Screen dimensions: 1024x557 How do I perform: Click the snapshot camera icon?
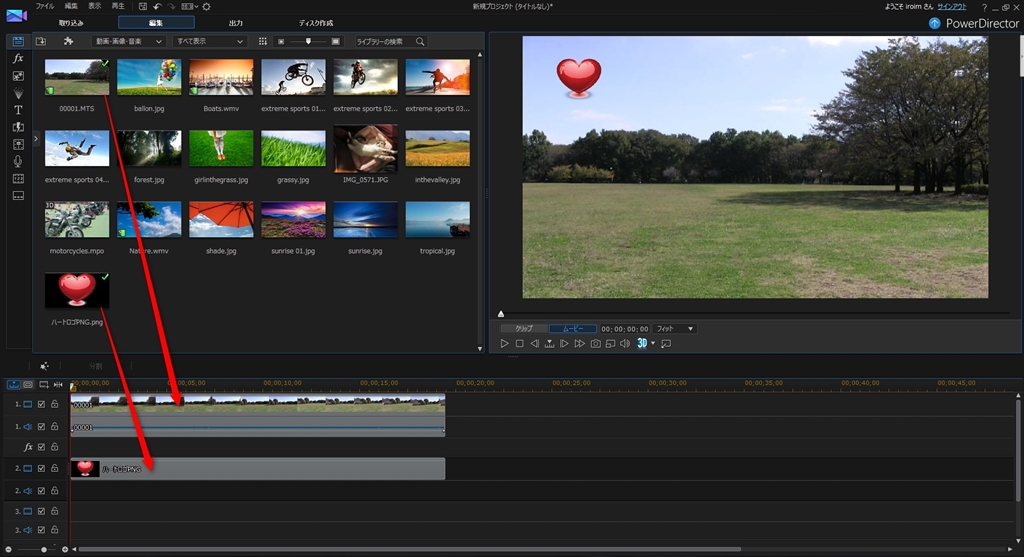click(596, 343)
